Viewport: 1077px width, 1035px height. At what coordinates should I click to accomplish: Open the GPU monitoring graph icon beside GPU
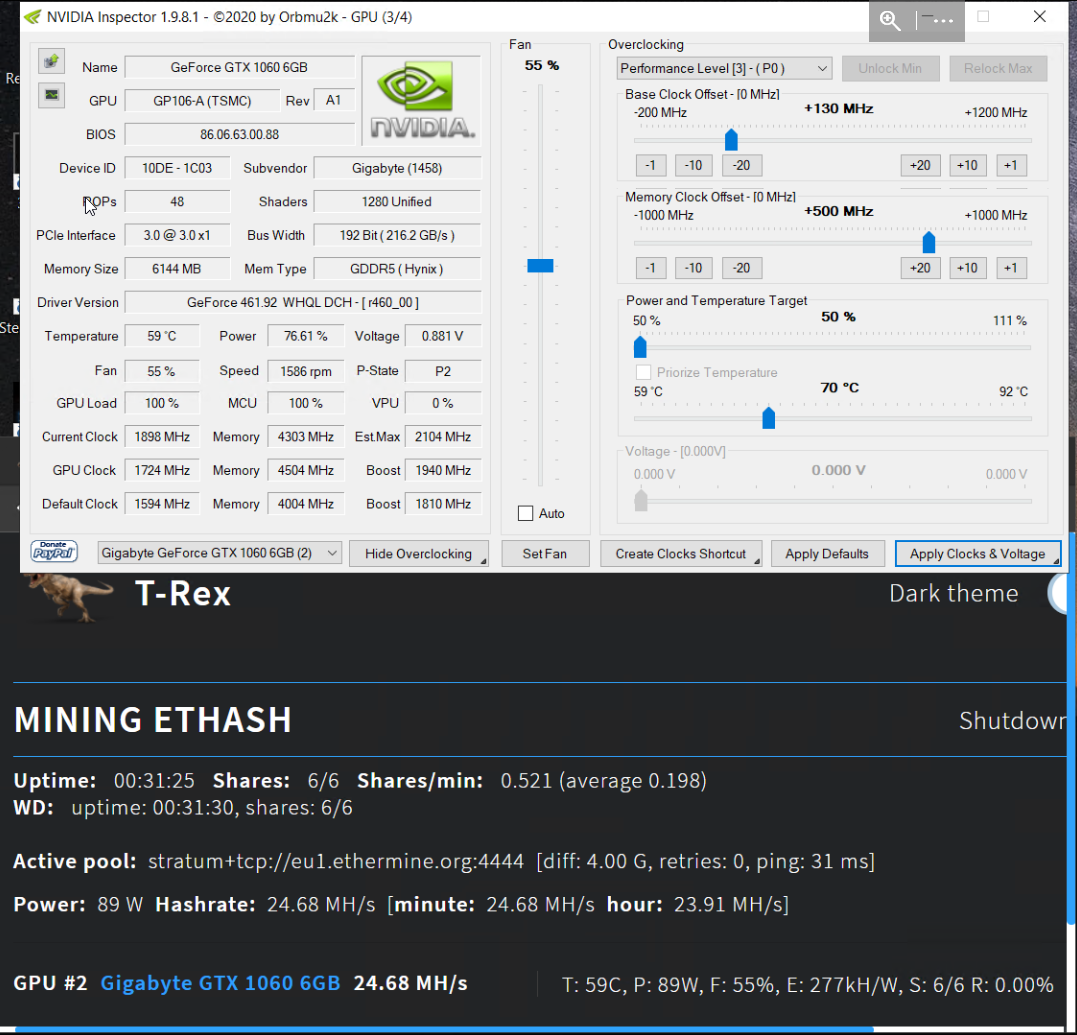coord(51,96)
